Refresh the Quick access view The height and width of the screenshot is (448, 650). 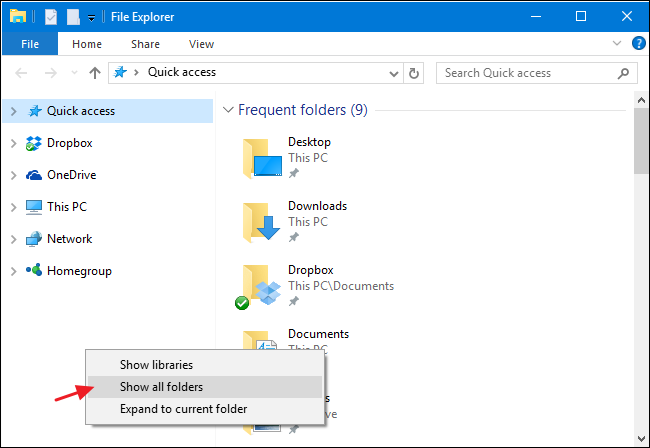click(415, 72)
